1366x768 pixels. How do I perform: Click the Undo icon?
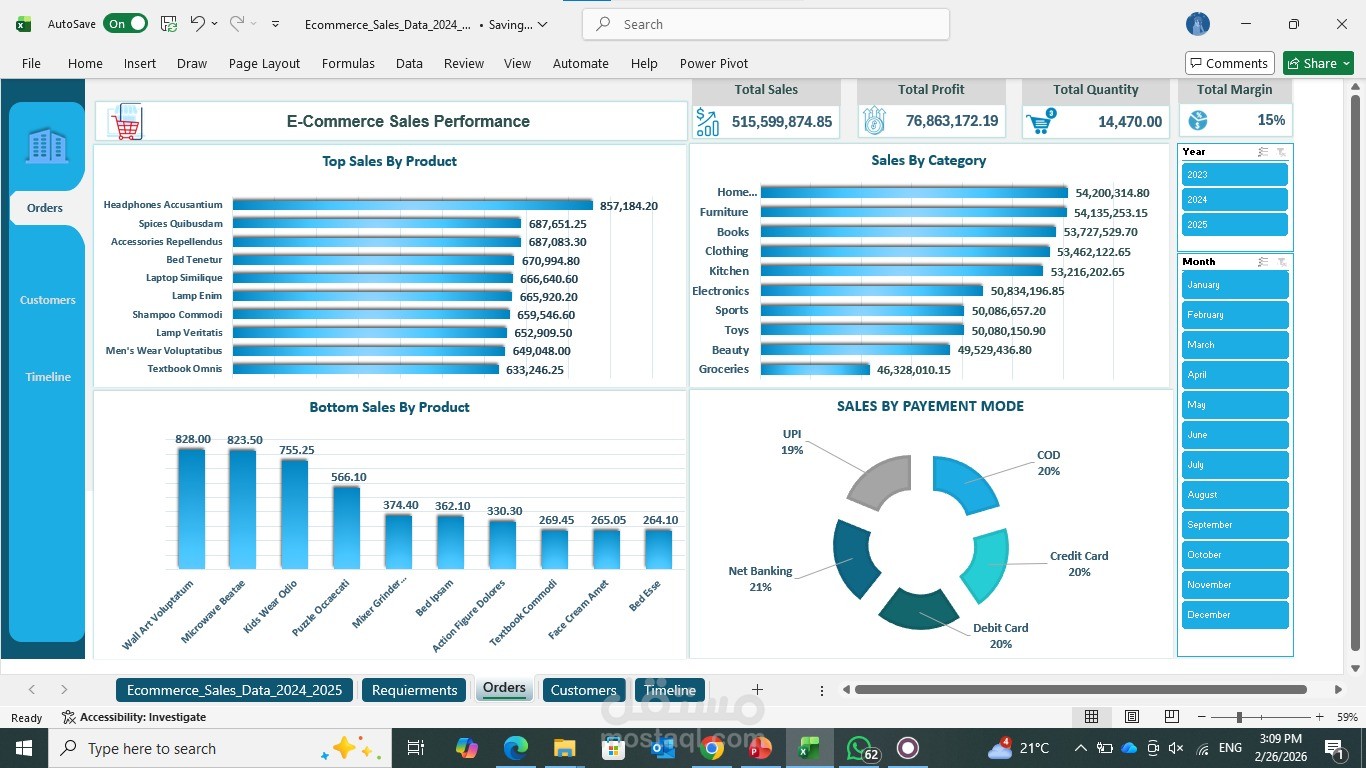click(x=197, y=24)
